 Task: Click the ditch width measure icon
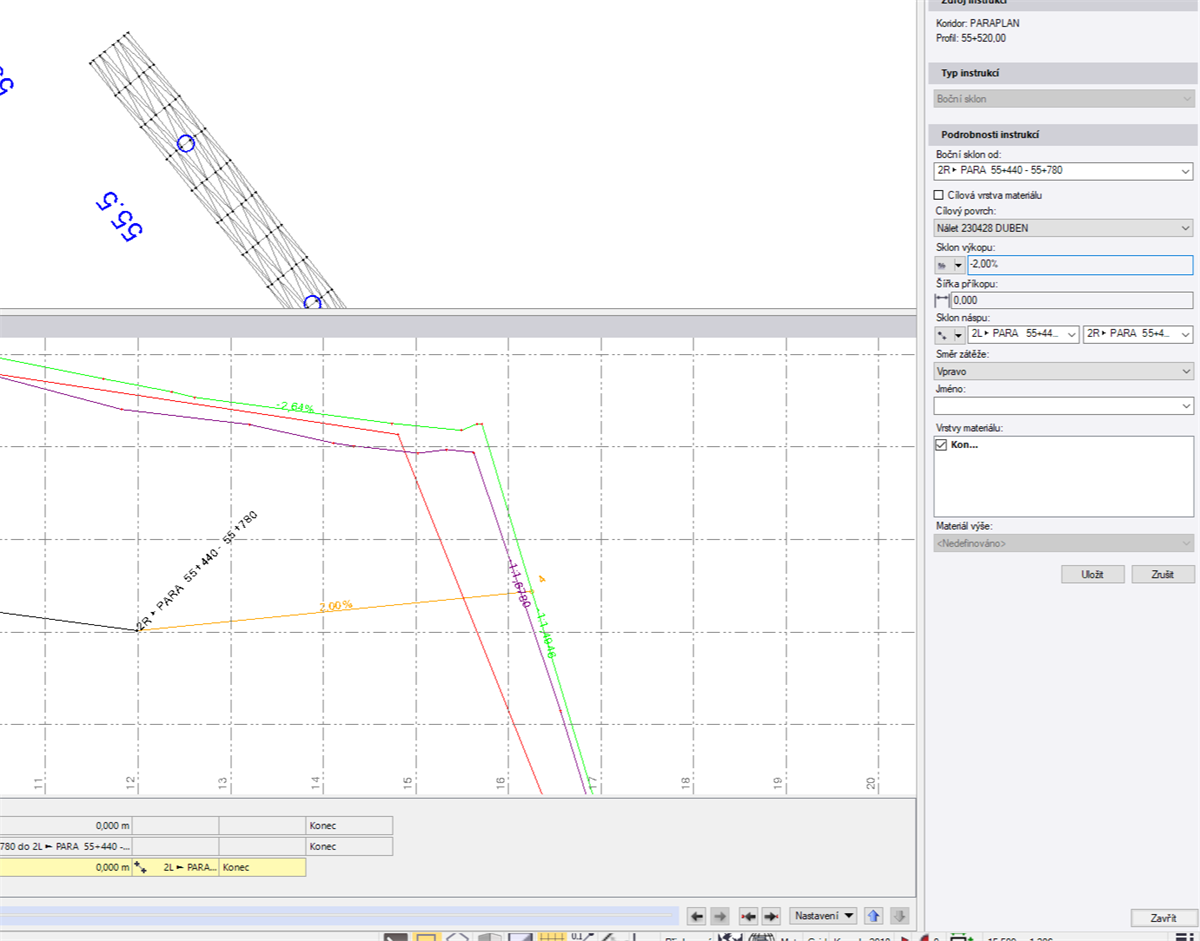coord(941,300)
